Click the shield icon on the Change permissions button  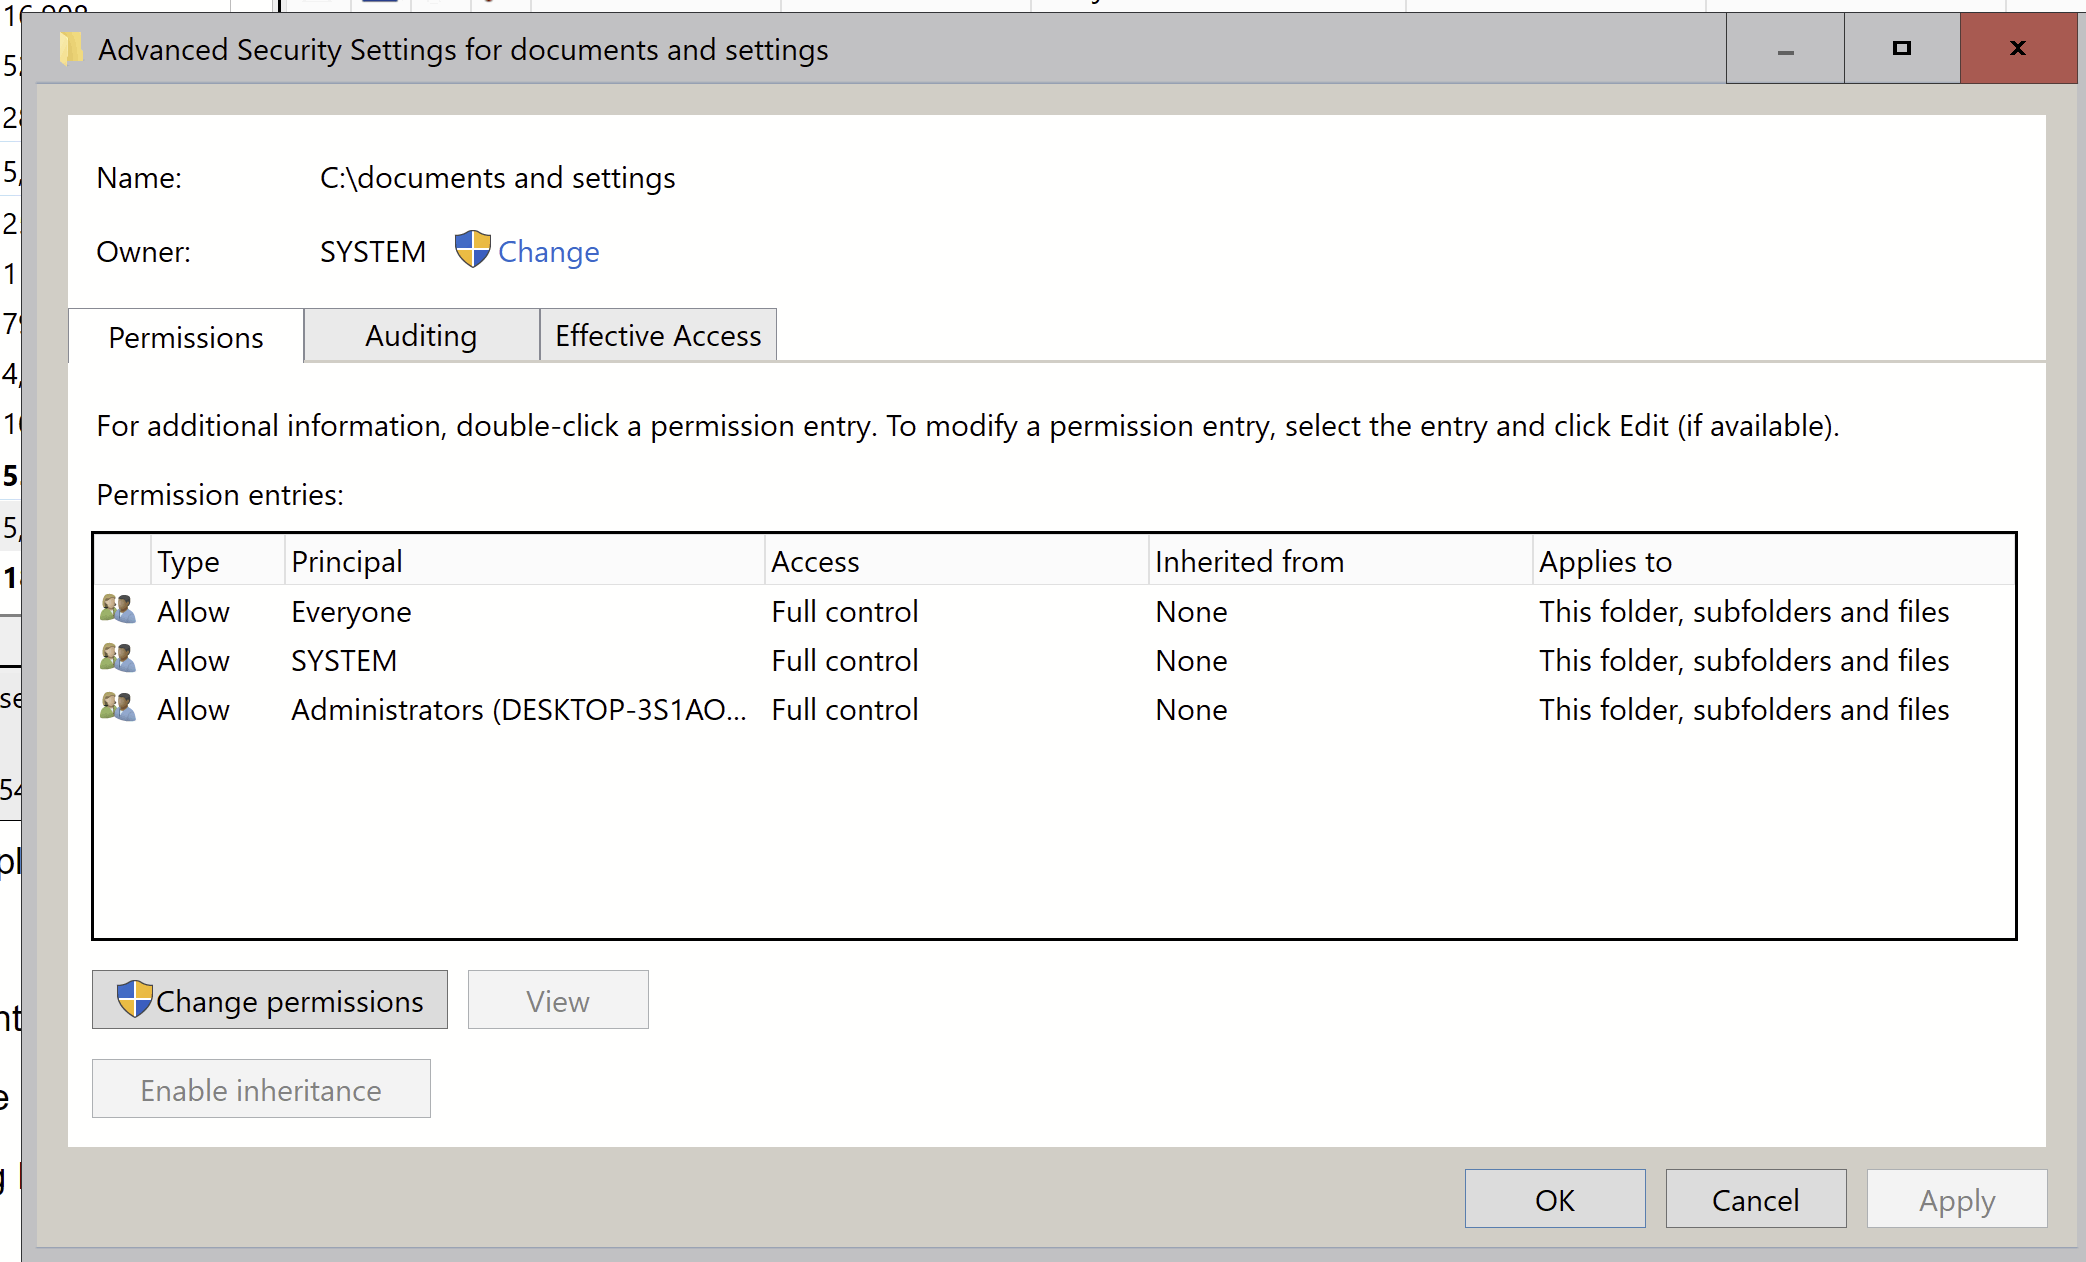(x=134, y=999)
